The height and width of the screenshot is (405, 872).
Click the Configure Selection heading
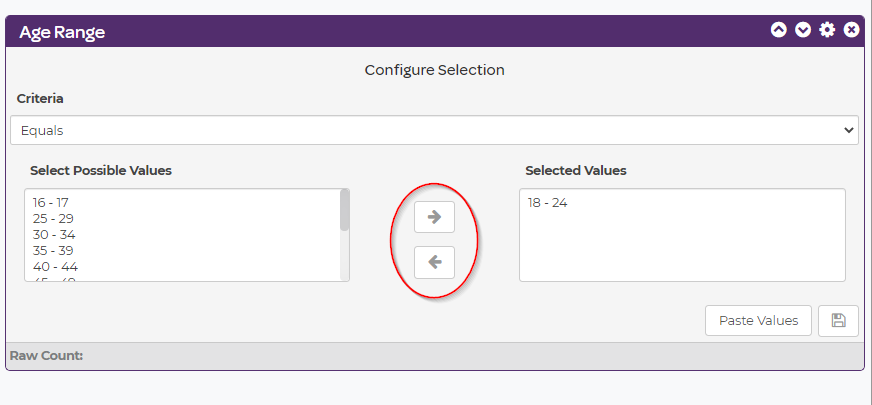(434, 70)
